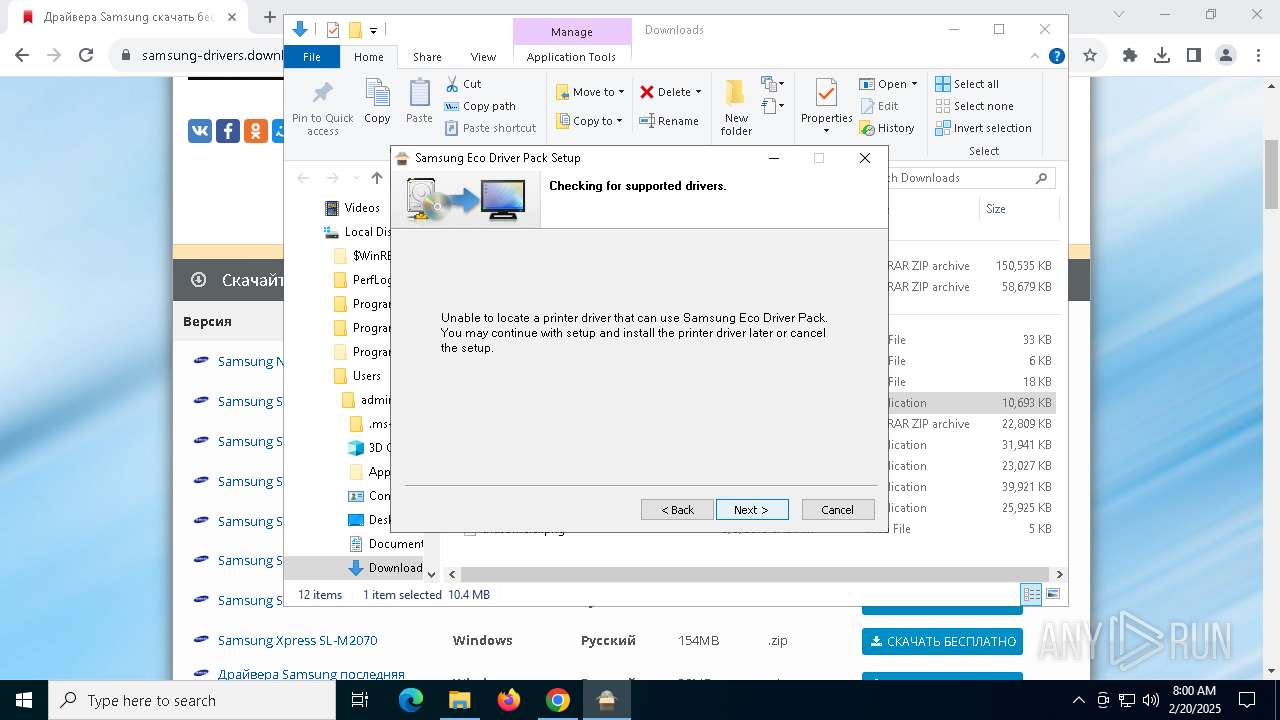Switch to the Home ribbon tab
The width and height of the screenshot is (1280, 720).
point(369,57)
